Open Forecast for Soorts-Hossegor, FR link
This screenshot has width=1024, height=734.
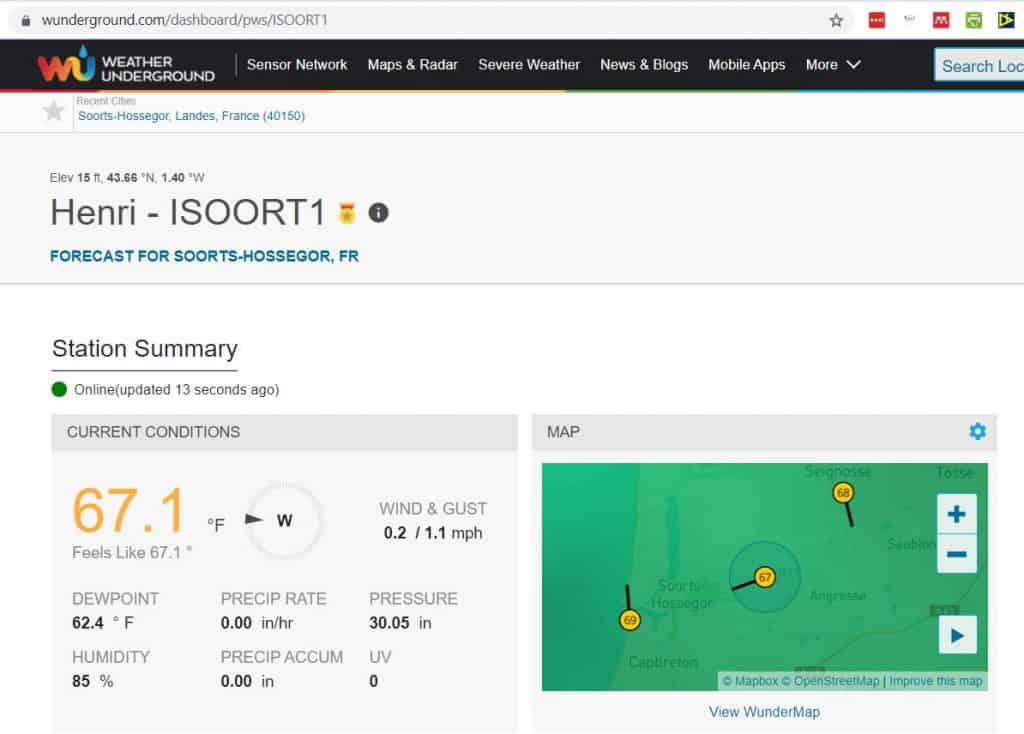pyautogui.click(x=204, y=256)
